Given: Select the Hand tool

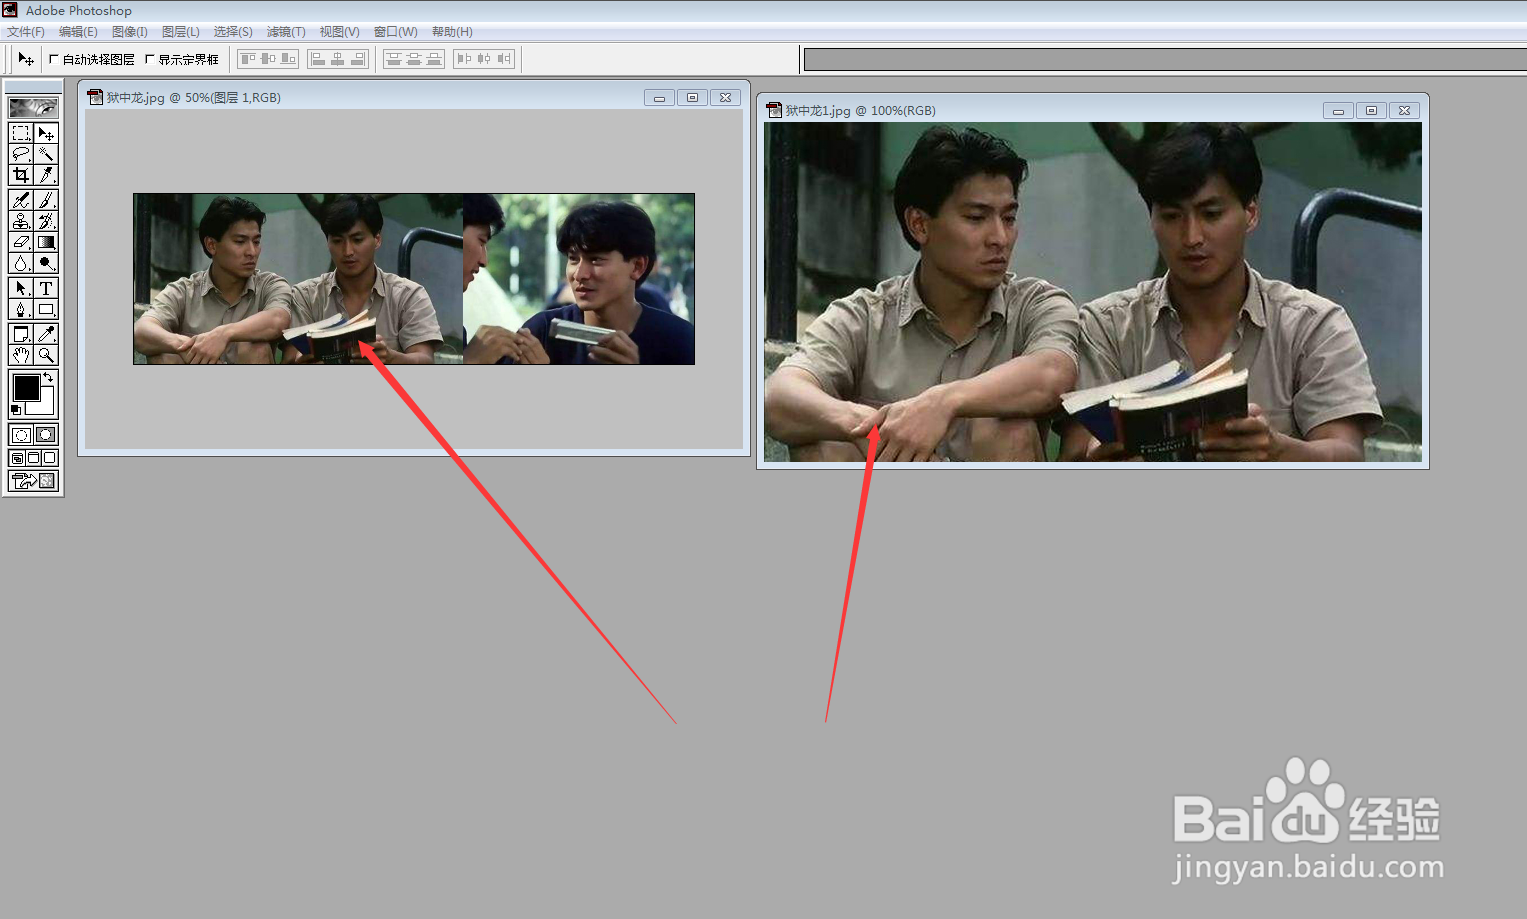Looking at the screenshot, I should (x=20, y=355).
